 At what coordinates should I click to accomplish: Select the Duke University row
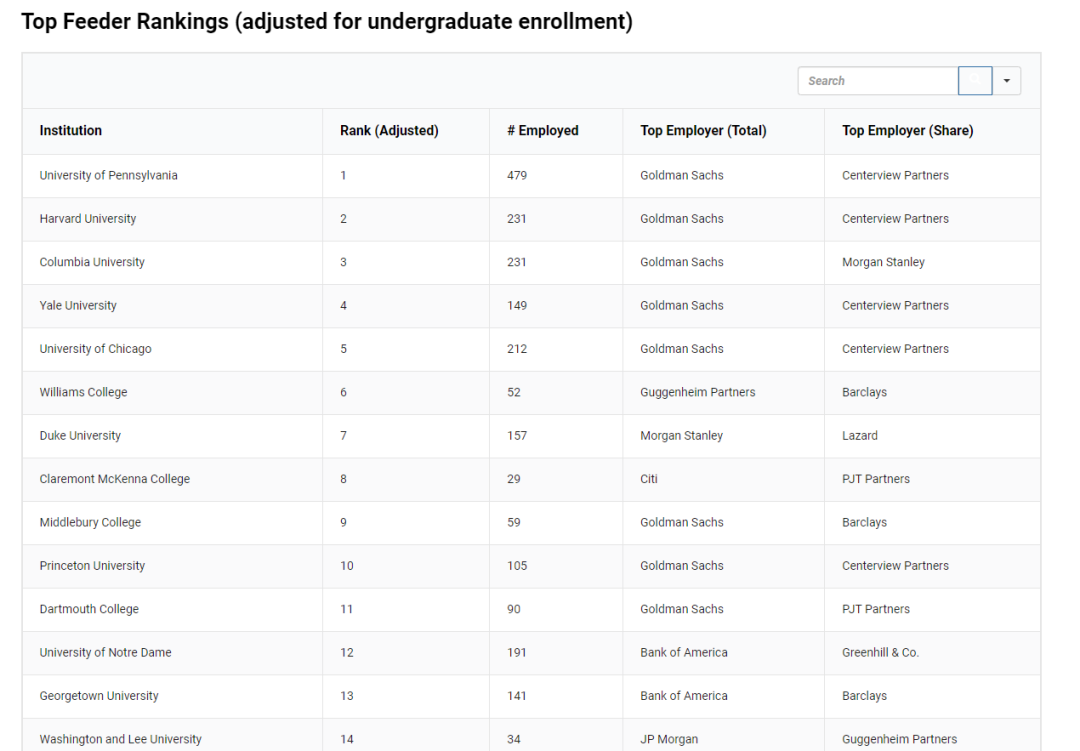click(80, 436)
